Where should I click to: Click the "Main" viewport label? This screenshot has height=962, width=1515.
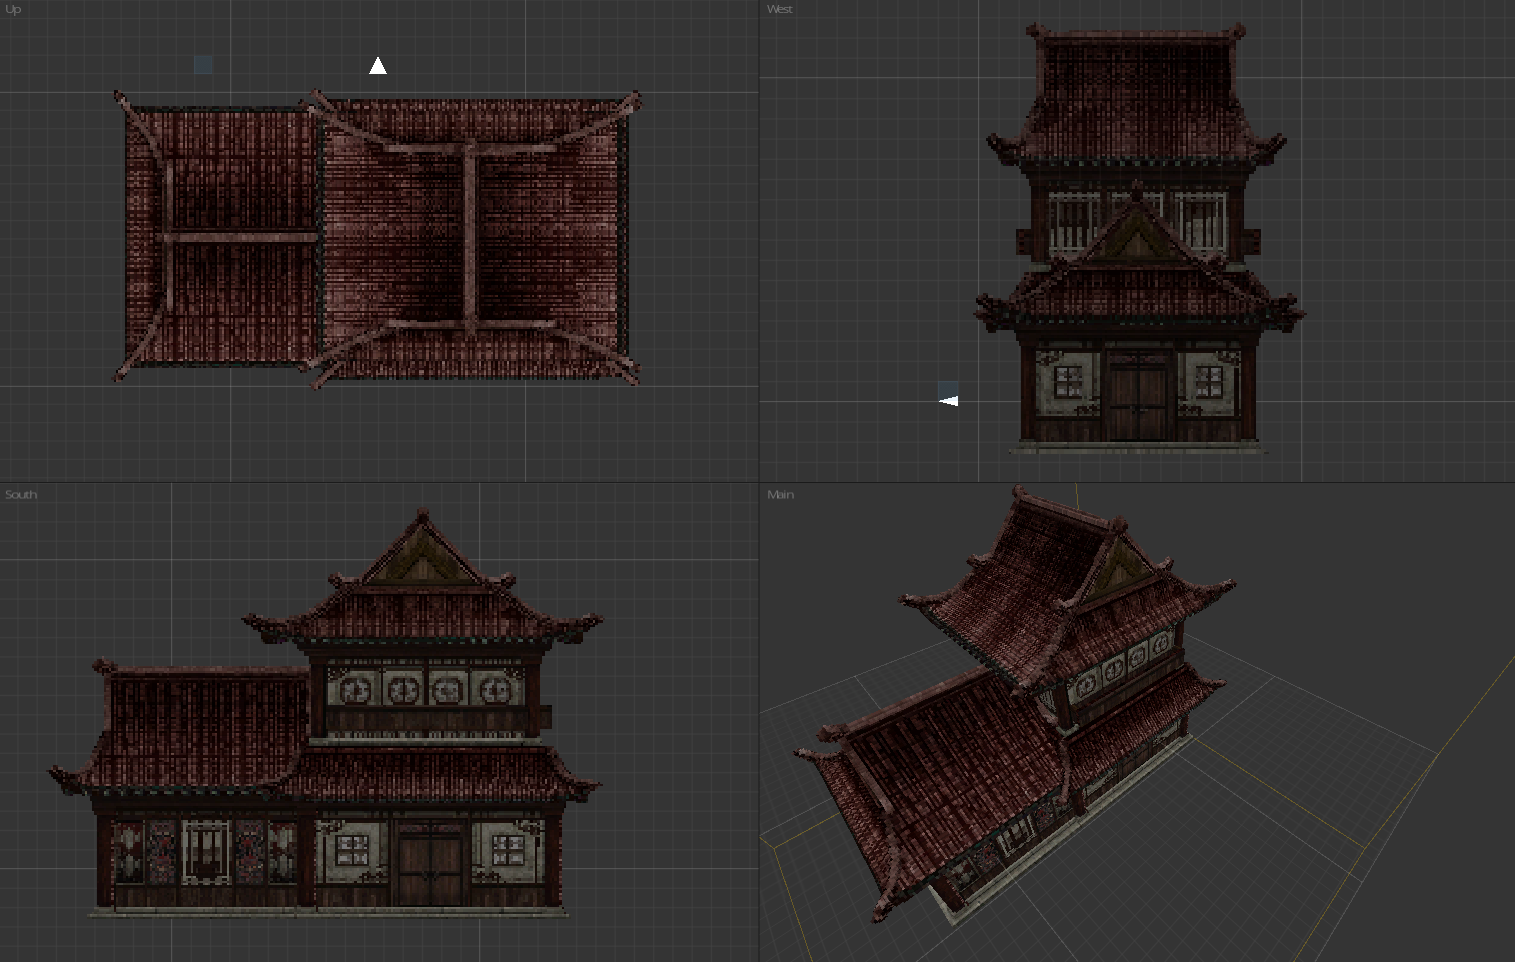[780, 494]
